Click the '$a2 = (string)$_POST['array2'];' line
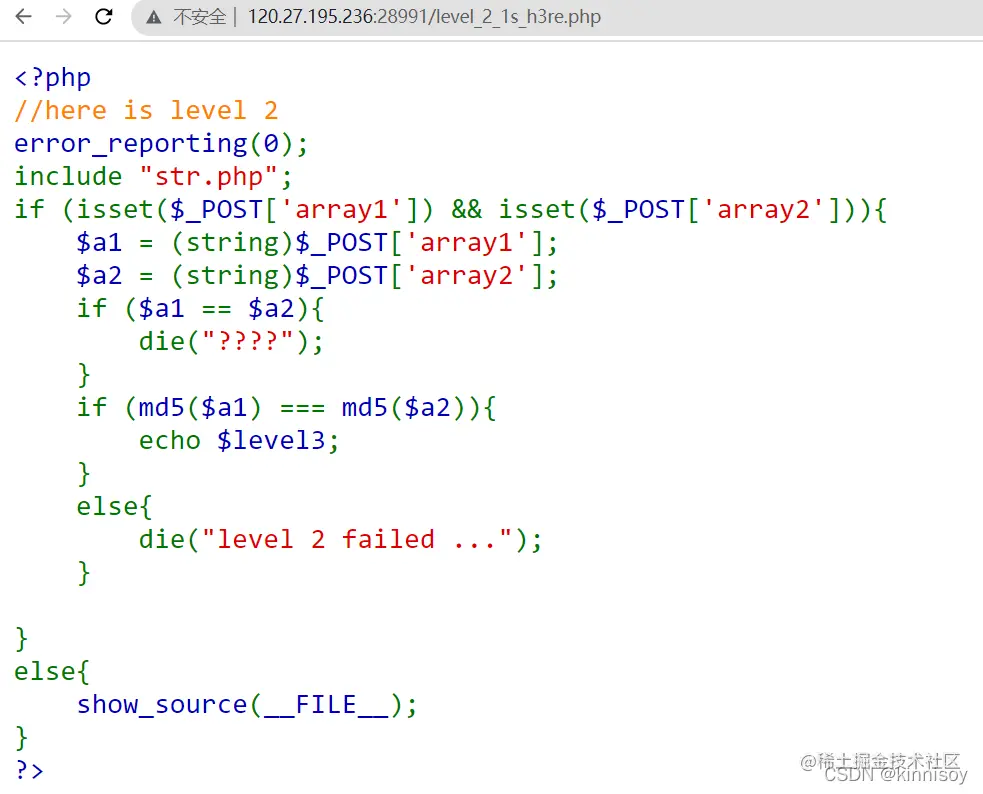983x794 pixels. tap(317, 276)
